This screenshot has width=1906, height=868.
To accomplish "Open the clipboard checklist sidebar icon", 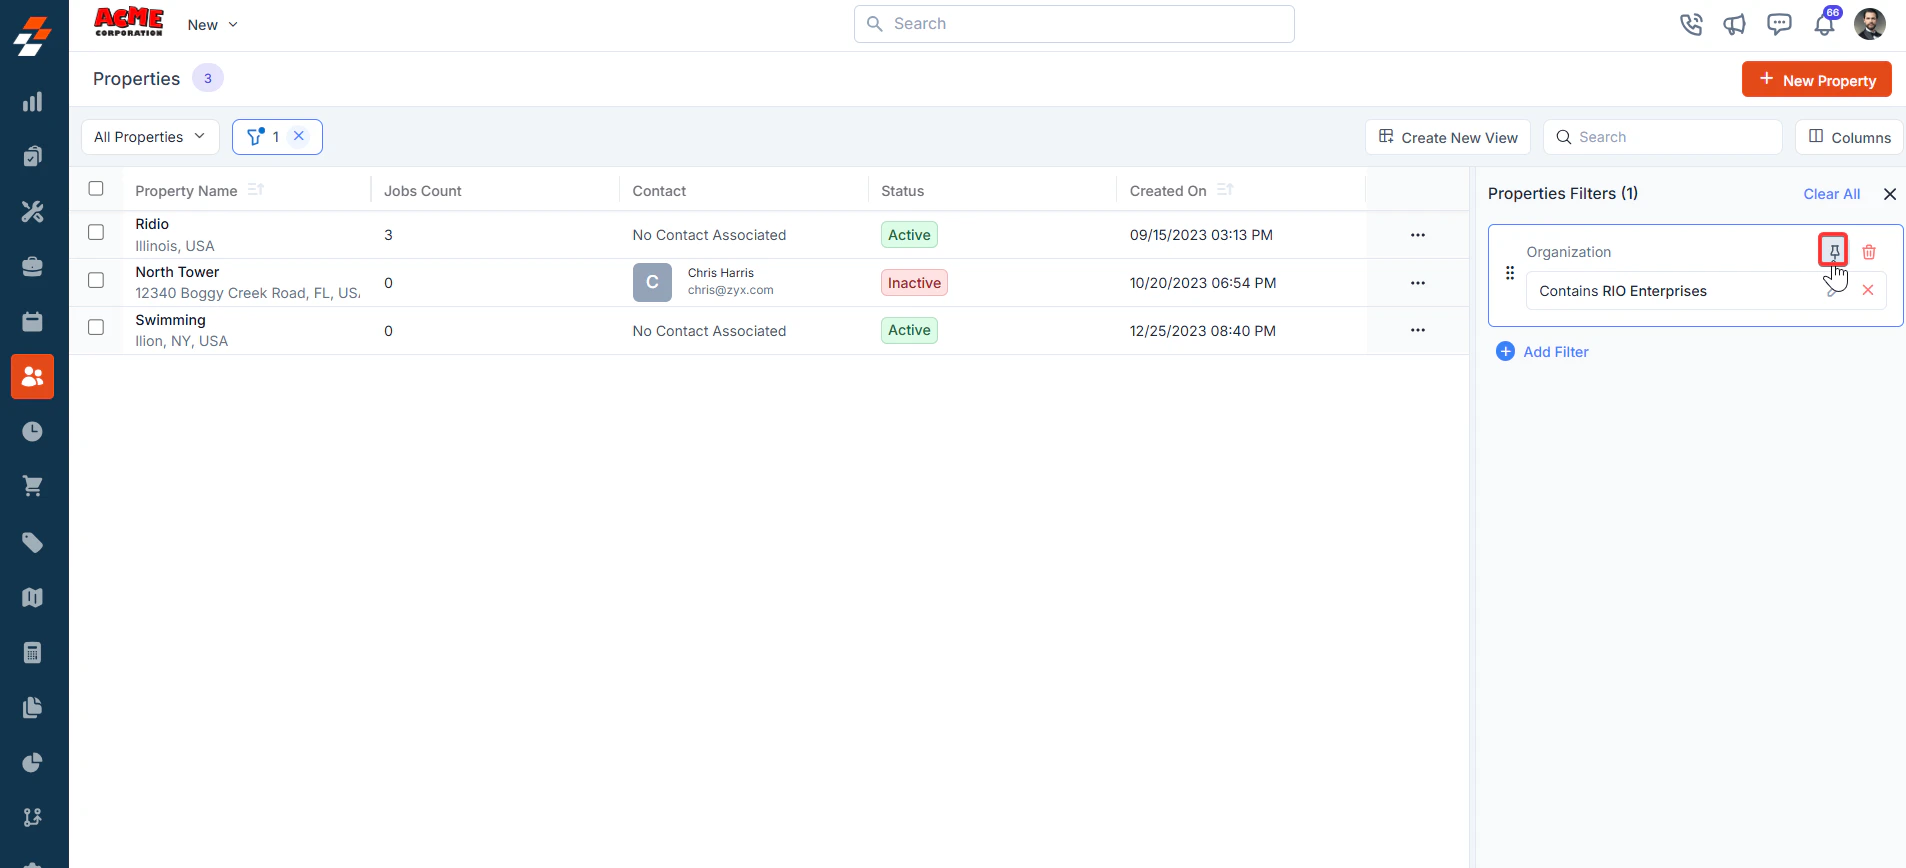I will 32,156.
